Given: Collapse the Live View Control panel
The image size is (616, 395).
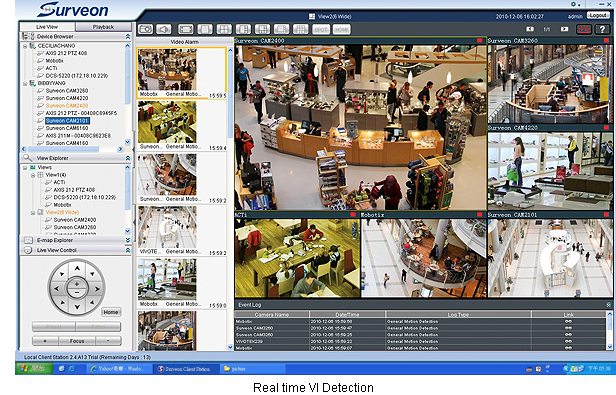Looking at the screenshot, I should [128, 250].
